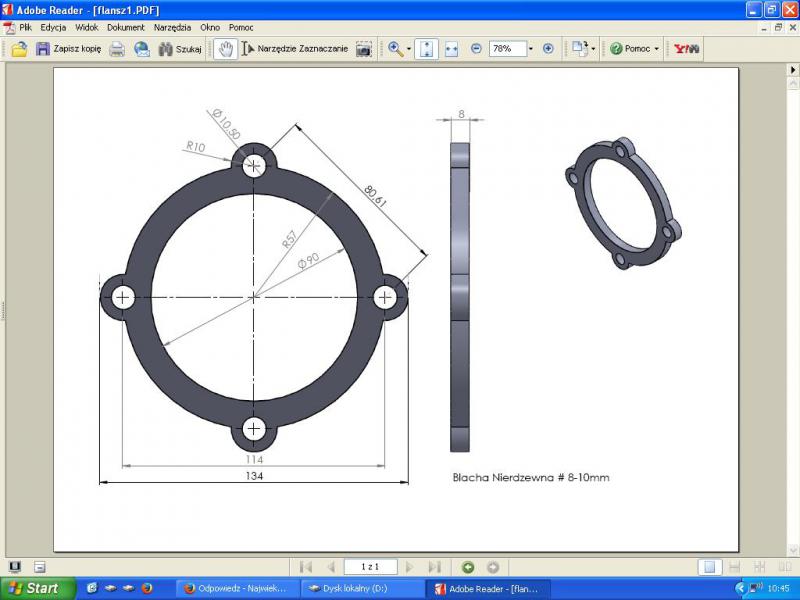
Task: Open a file with the folder icon
Action: point(19,49)
